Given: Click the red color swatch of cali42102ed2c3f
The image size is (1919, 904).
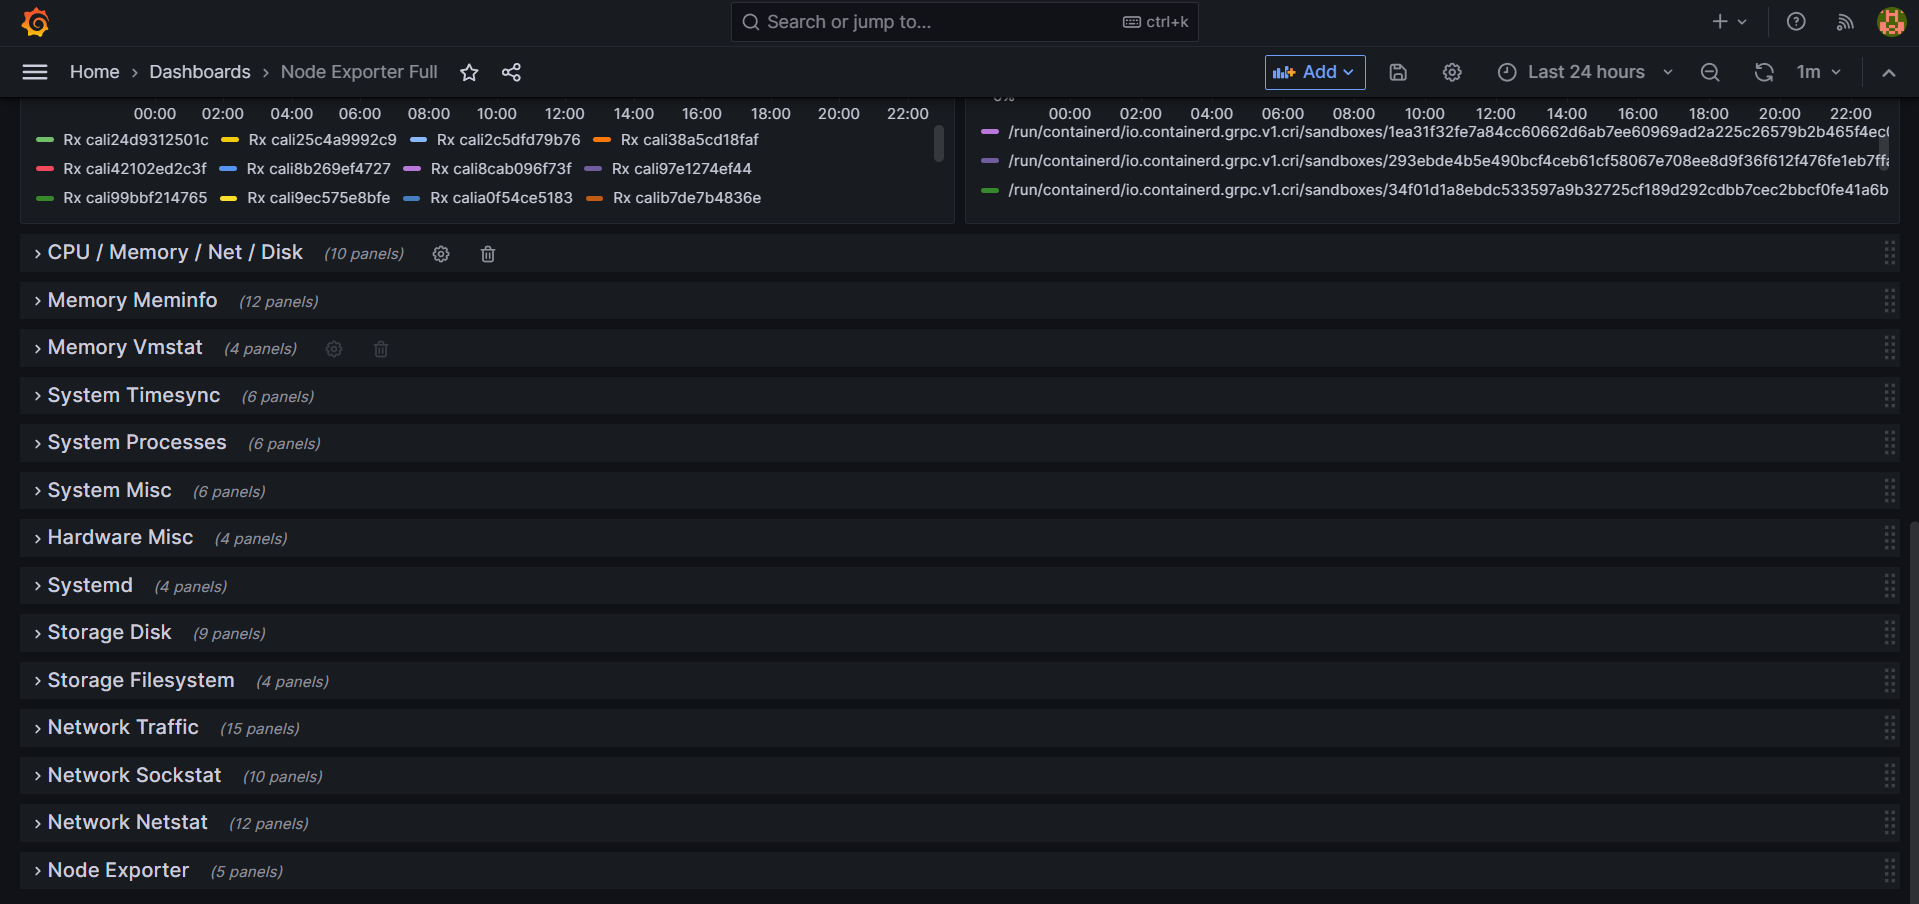Looking at the screenshot, I should (44, 169).
